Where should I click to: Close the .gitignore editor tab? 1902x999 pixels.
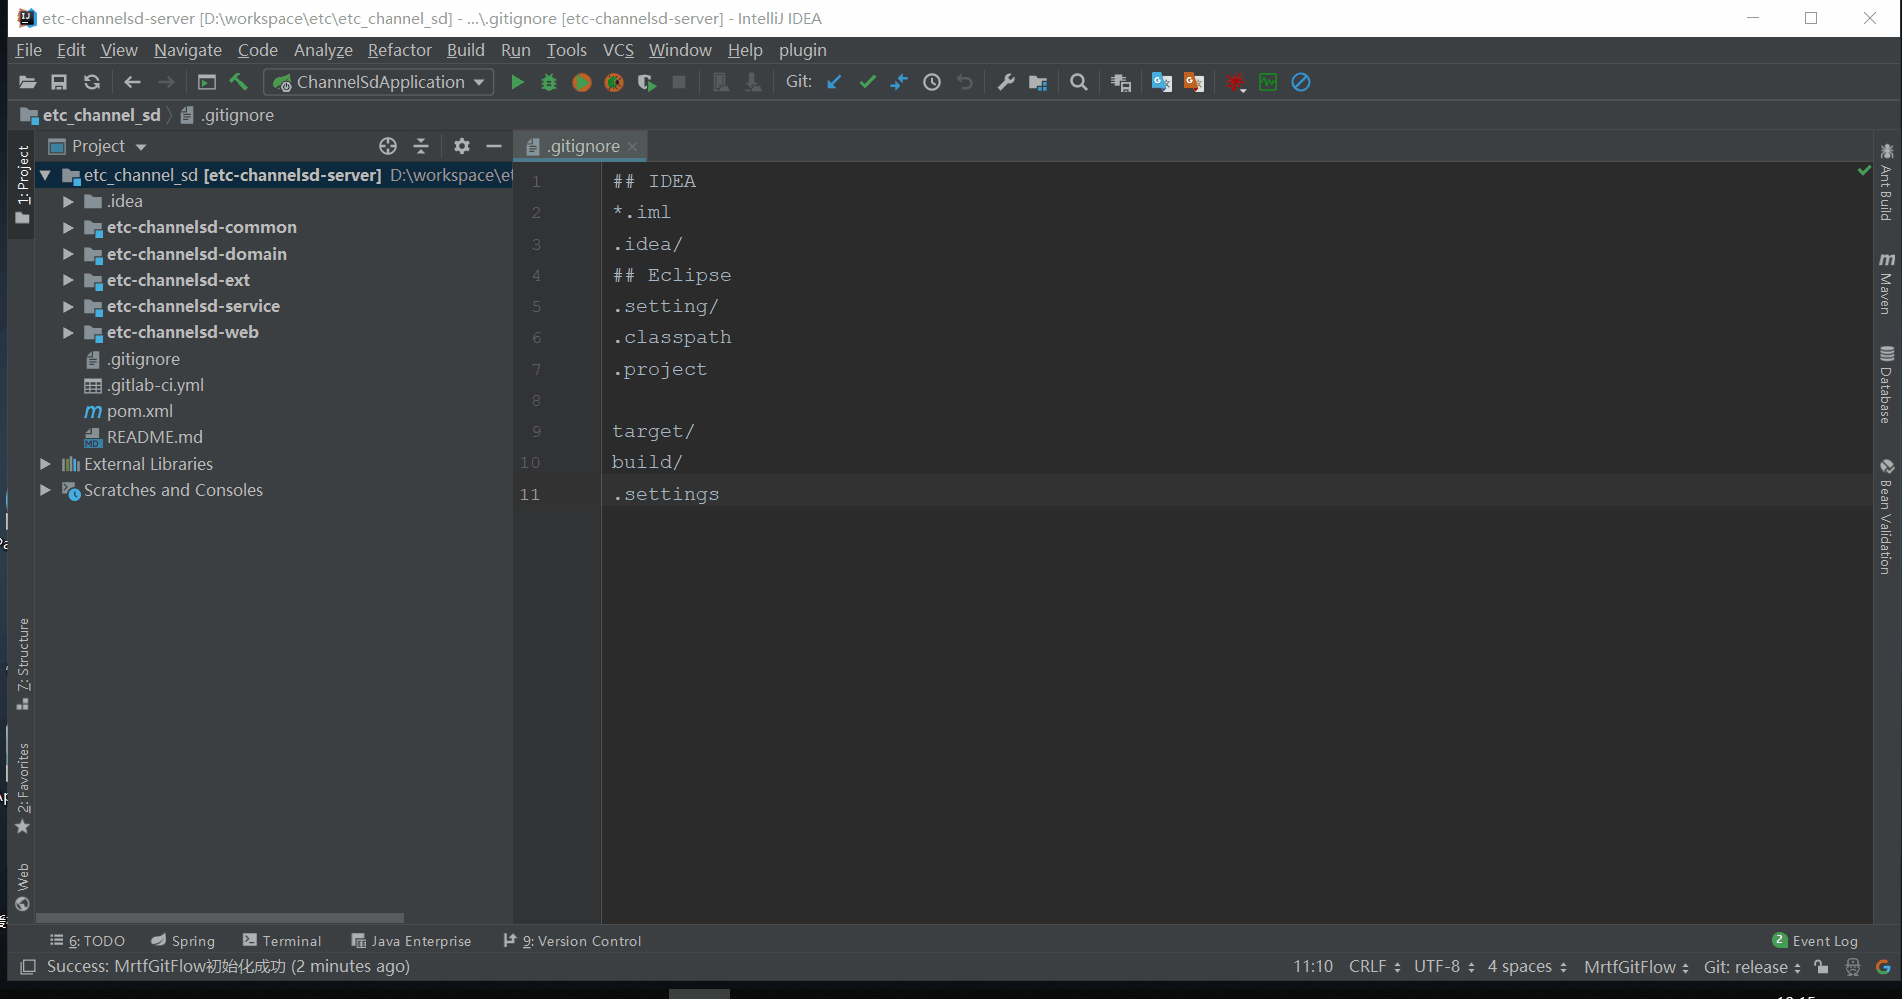633,147
